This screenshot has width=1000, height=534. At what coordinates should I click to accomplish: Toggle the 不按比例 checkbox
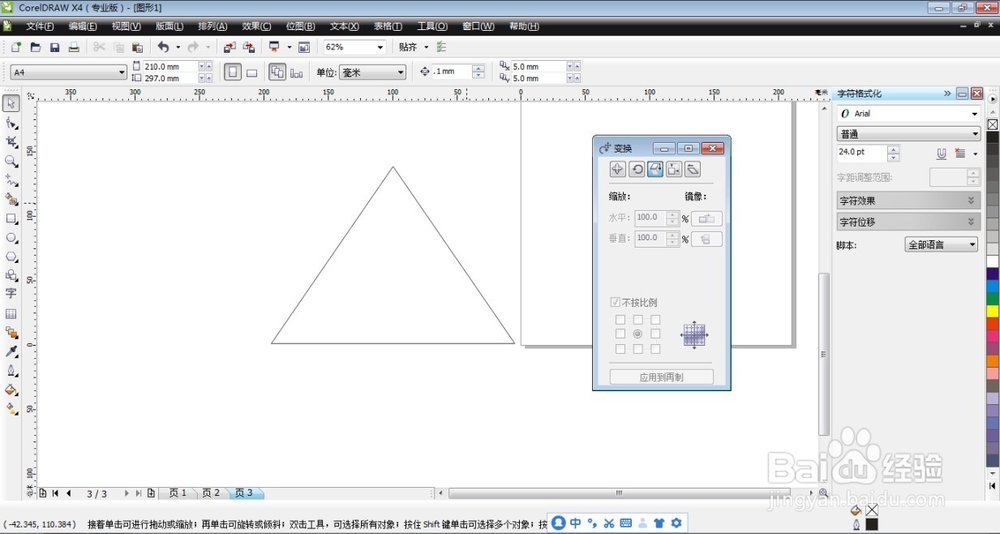pyautogui.click(x=615, y=302)
